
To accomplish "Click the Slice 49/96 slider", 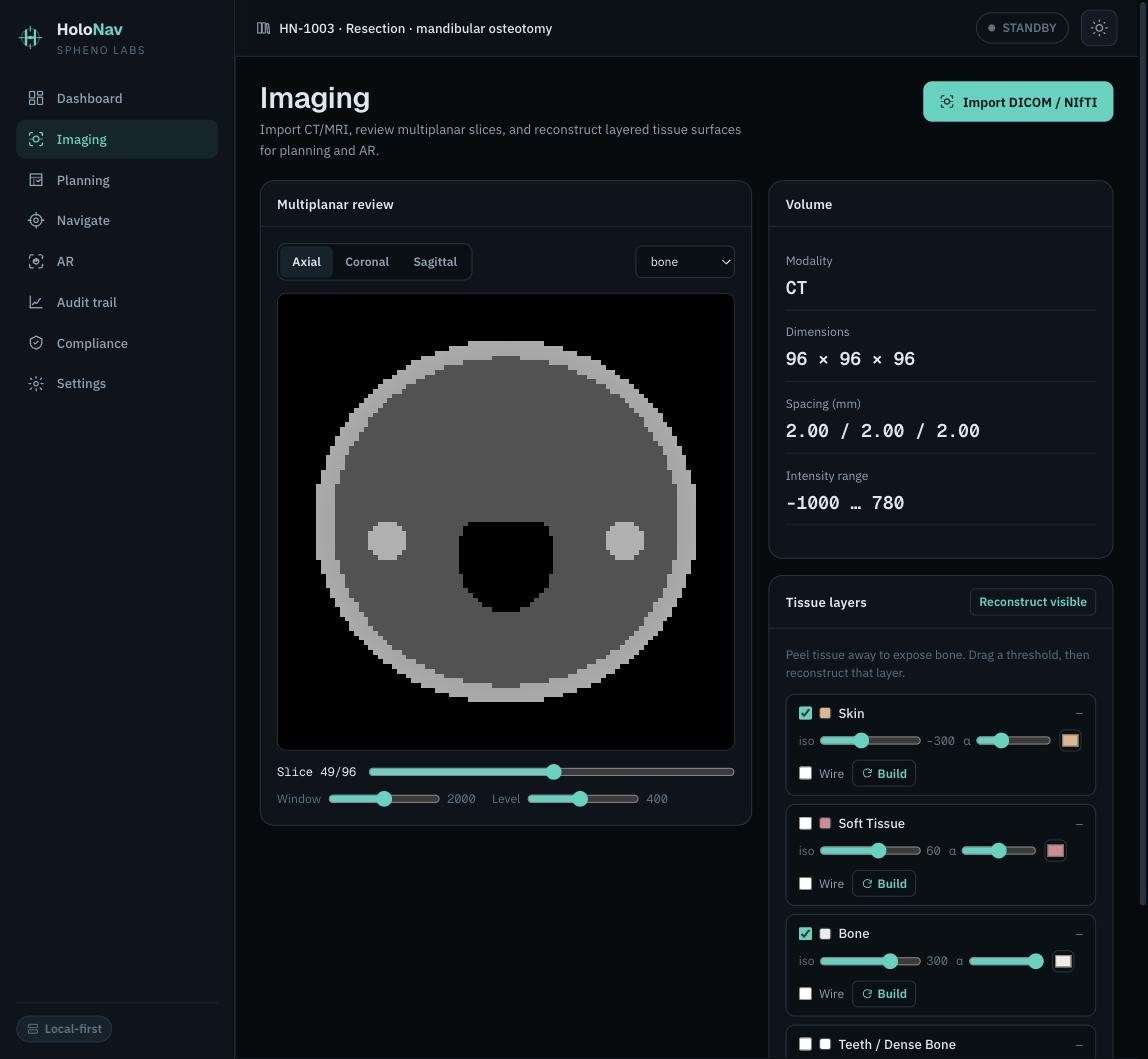I will [x=551, y=772].
